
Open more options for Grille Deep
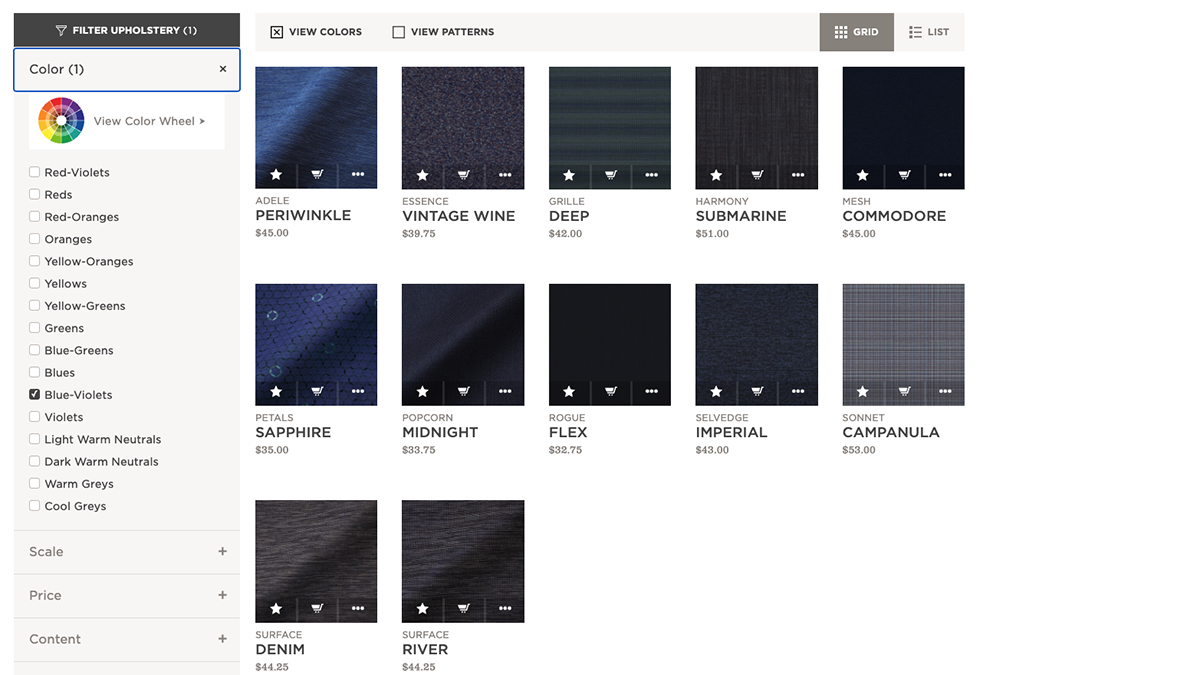click(651, 175)
